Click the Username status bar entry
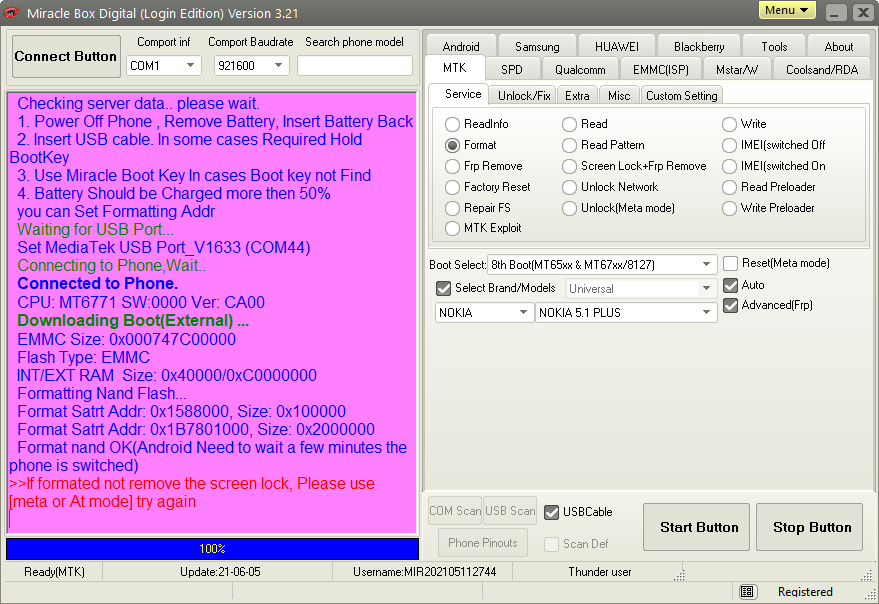The image size is (879, 604). coord(424,572)
